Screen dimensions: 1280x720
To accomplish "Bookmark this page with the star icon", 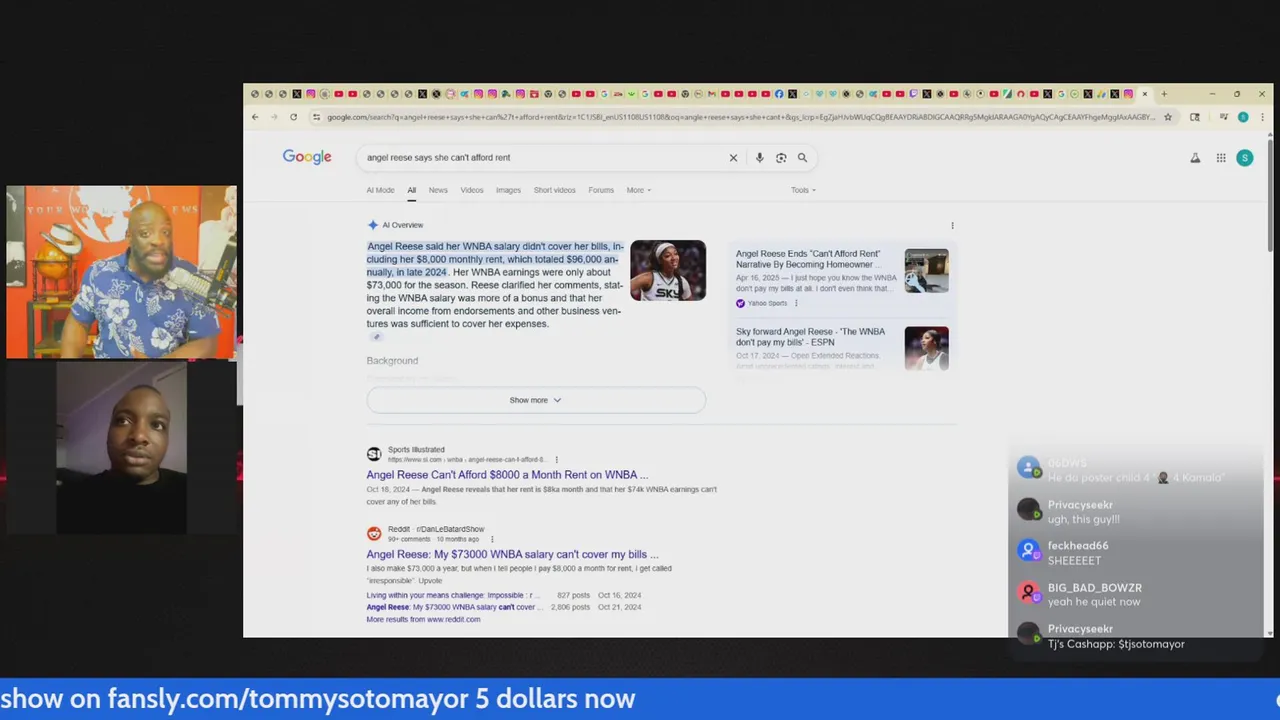I will [x=1167, y=117].
